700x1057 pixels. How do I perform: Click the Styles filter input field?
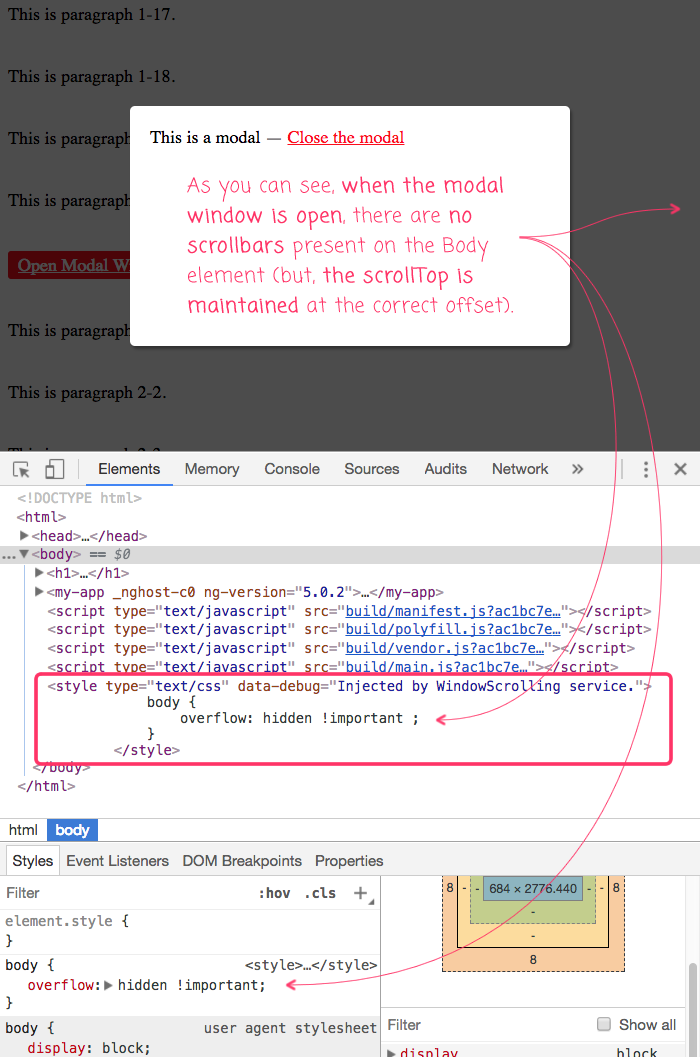(x=120, y=893)
